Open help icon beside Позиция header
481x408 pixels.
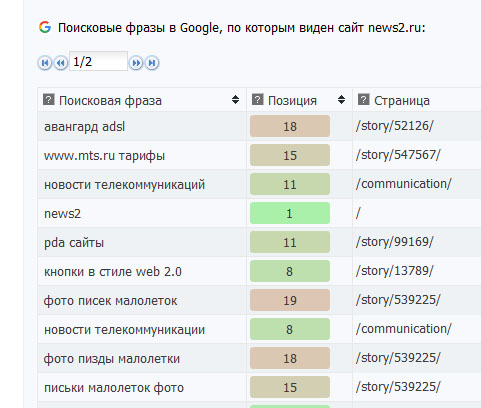tap(258, 99)
